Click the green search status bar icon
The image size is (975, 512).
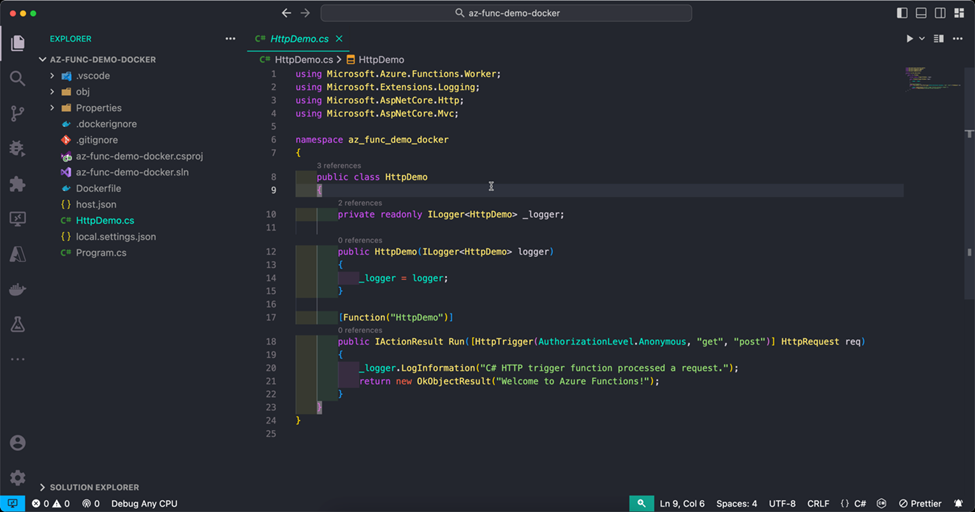[x=641, y=503]
